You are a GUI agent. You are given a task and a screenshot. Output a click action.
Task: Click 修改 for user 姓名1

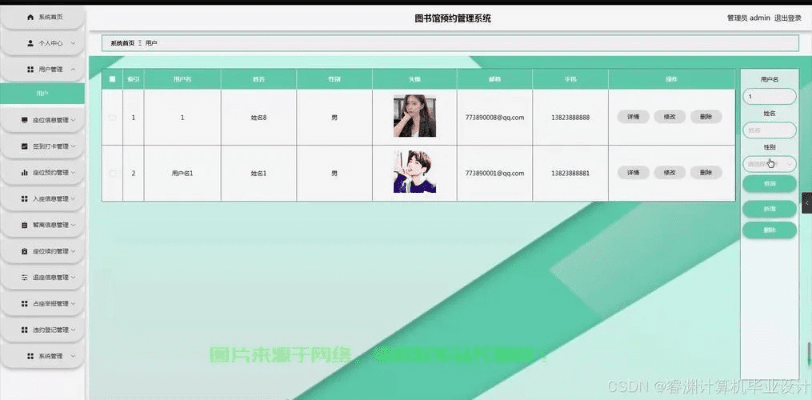670,173
